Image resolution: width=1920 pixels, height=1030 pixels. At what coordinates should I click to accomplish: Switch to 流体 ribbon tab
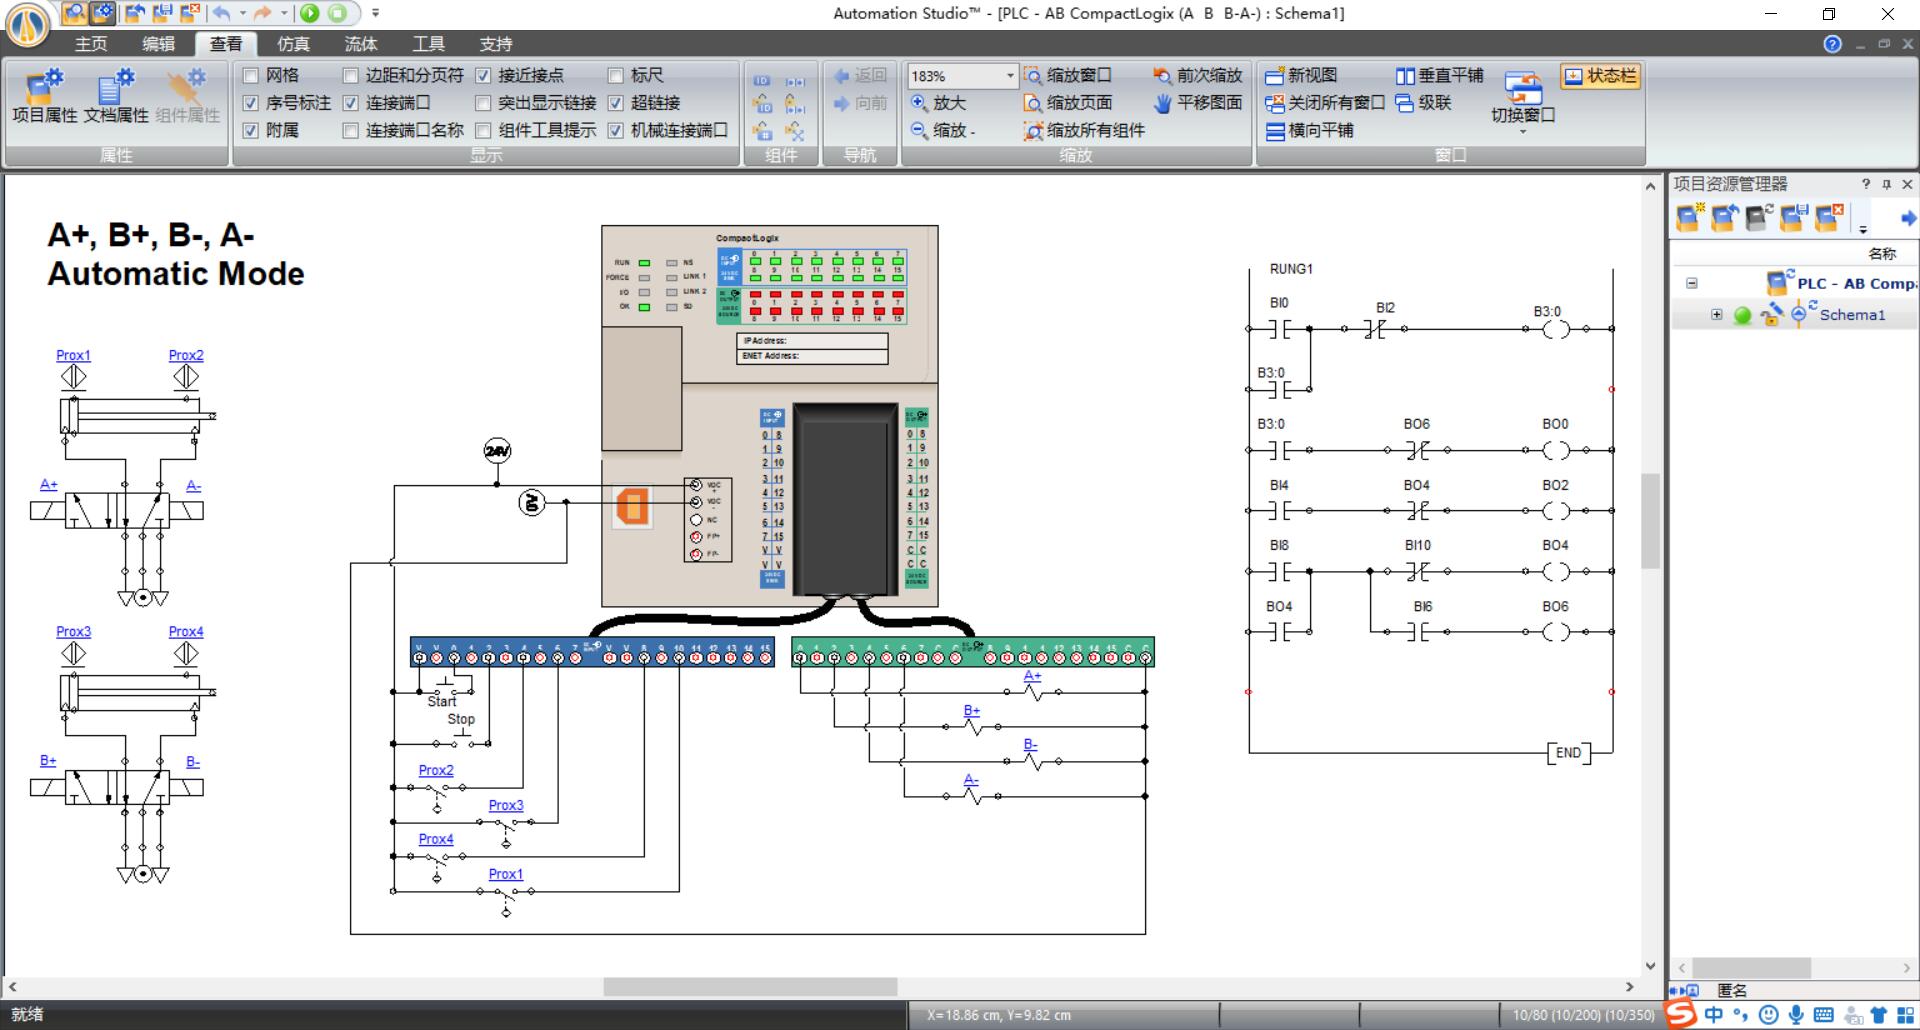coord(361,44)
